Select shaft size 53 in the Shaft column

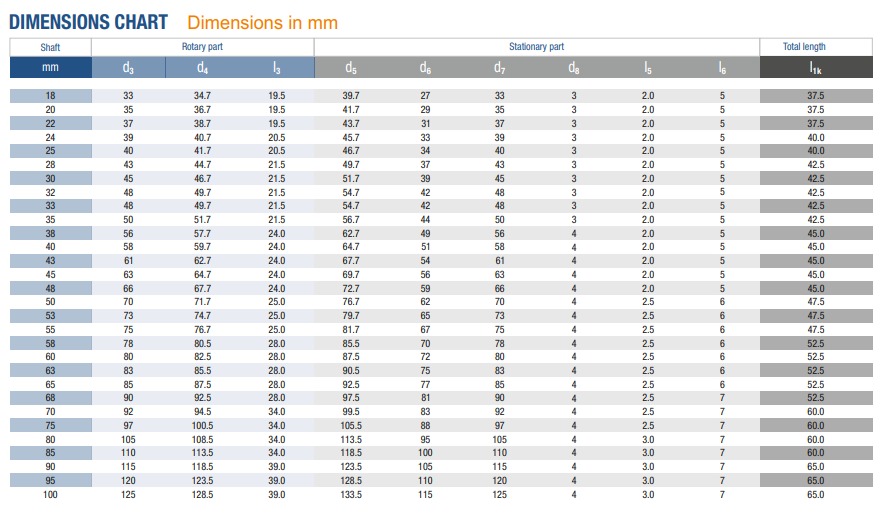pos(50,316)
